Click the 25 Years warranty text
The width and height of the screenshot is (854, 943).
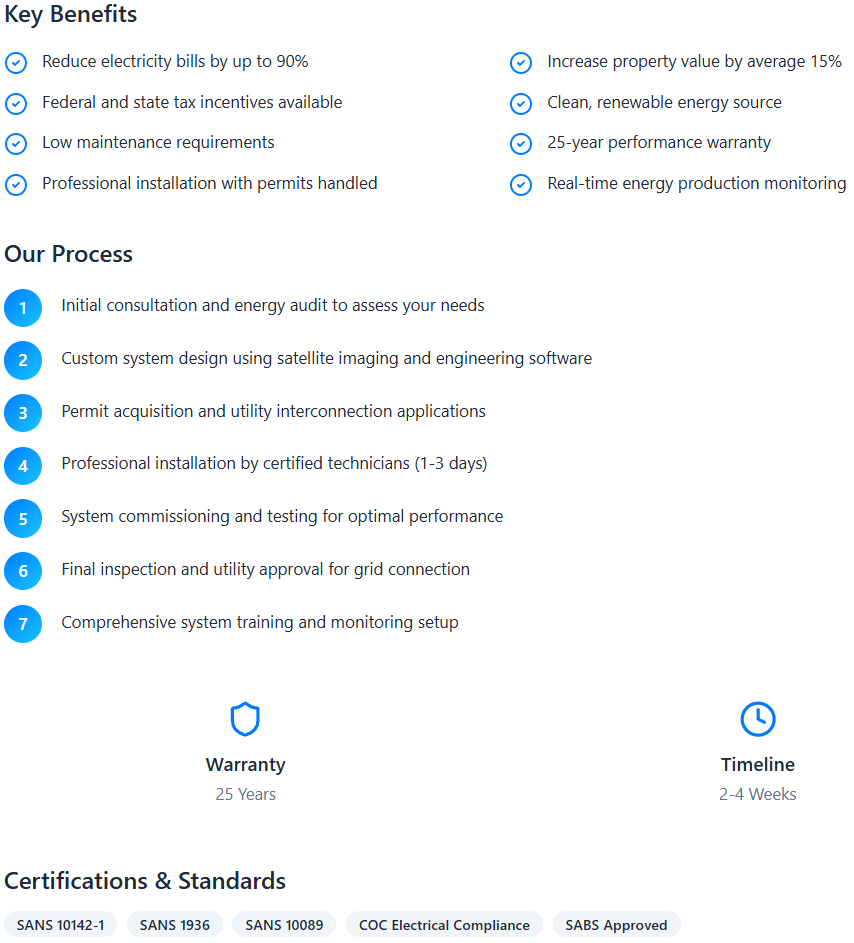pyautogui.click(x=245, y=794)
